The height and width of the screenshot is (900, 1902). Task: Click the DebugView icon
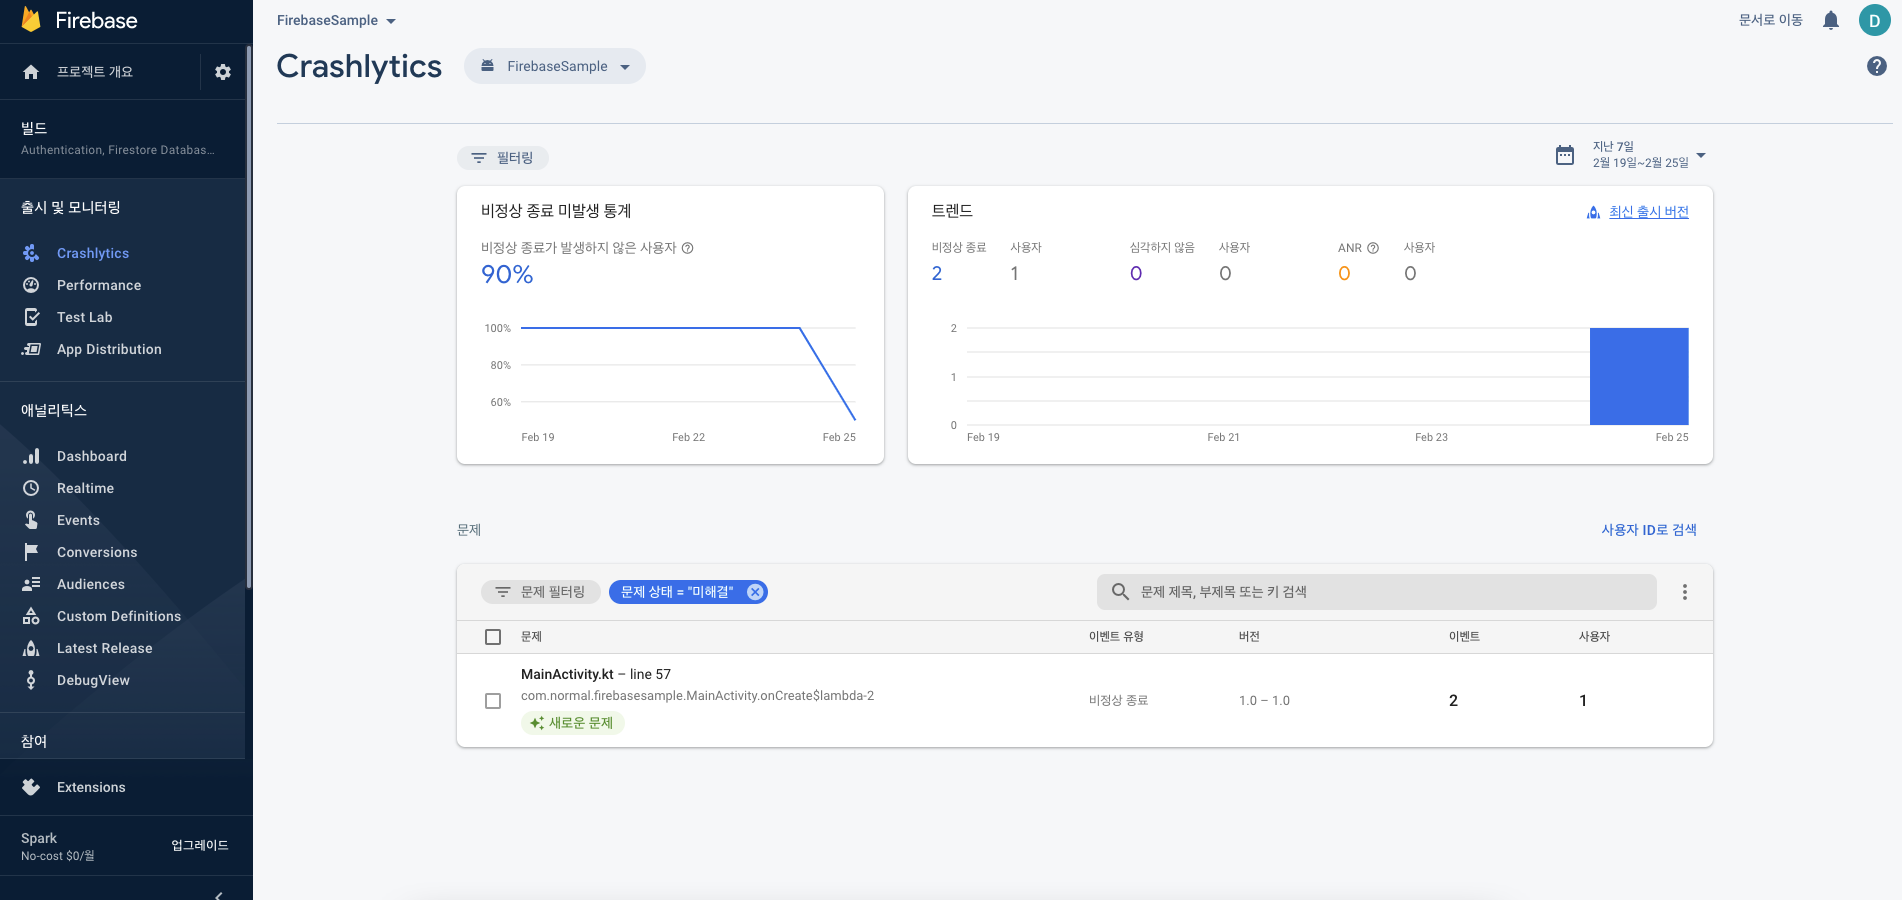(31, 680)
